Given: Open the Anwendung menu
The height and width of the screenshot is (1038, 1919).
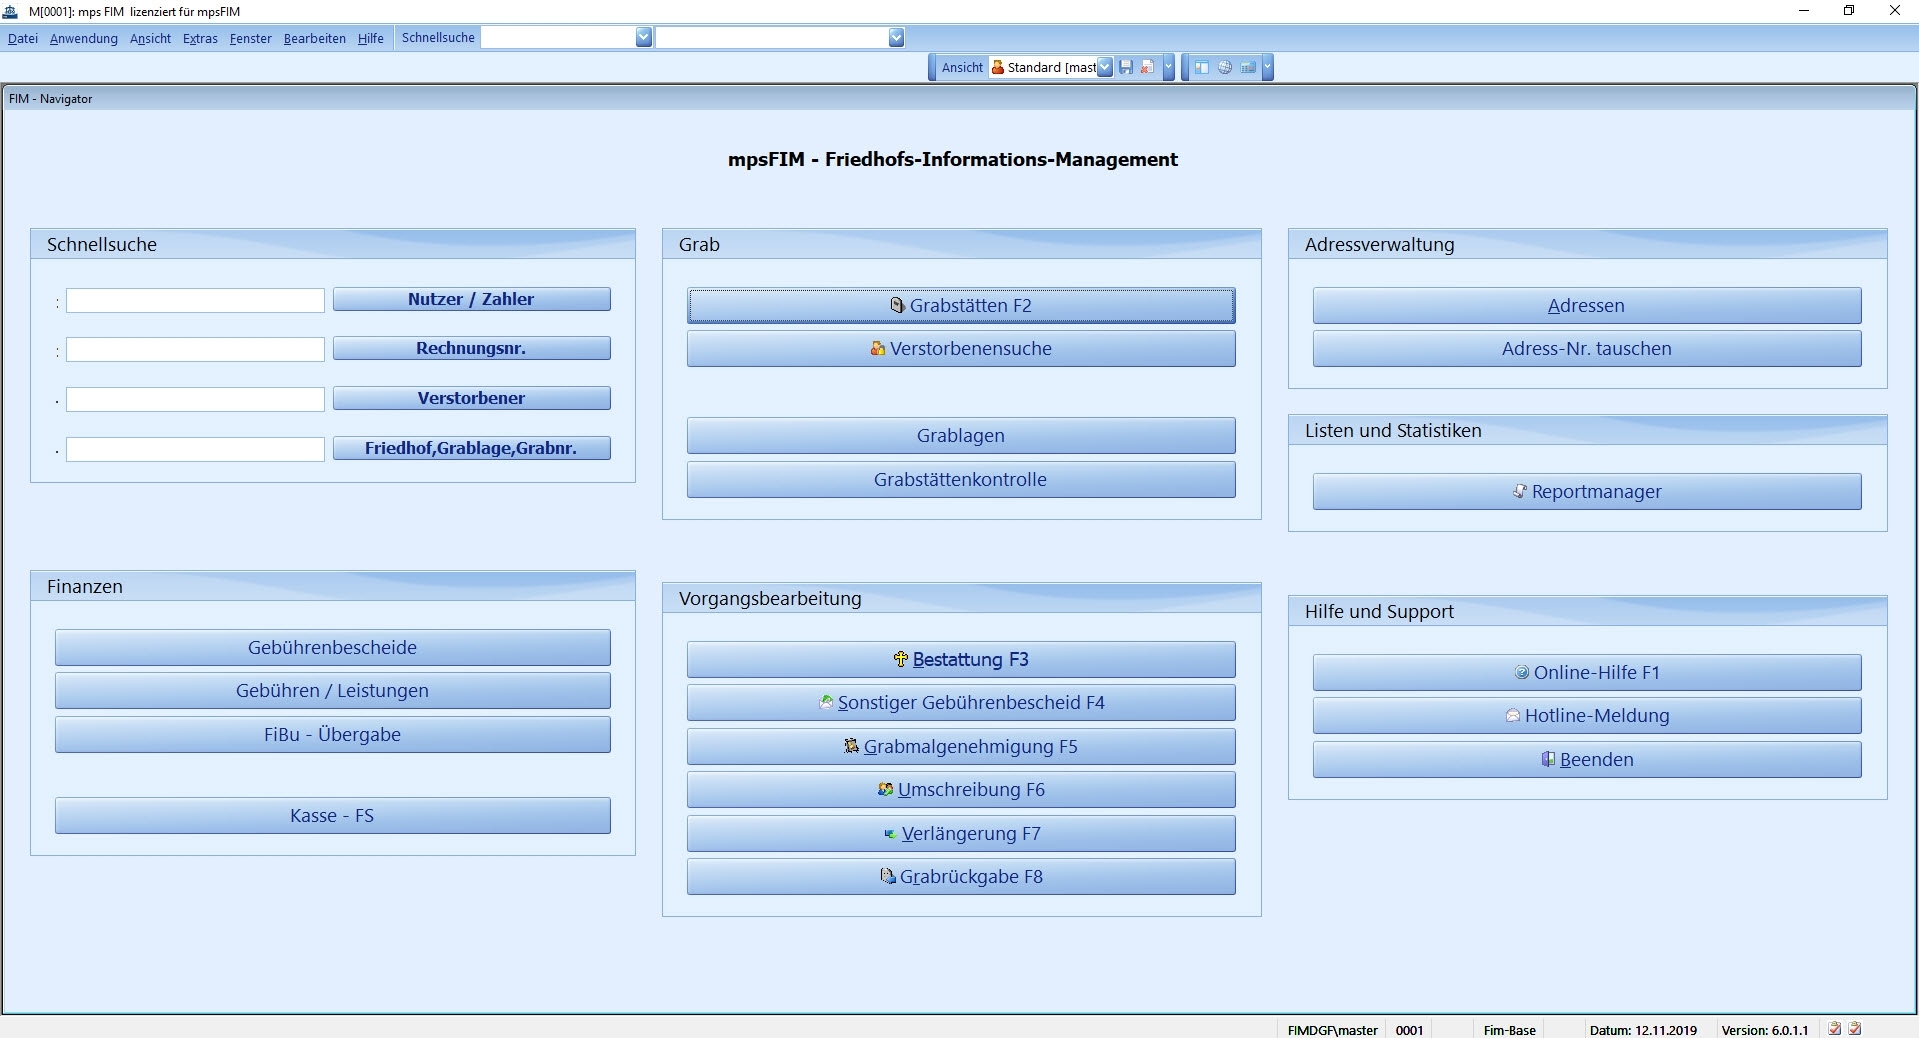Looking at the screenshot, I should tap(84, 38).
